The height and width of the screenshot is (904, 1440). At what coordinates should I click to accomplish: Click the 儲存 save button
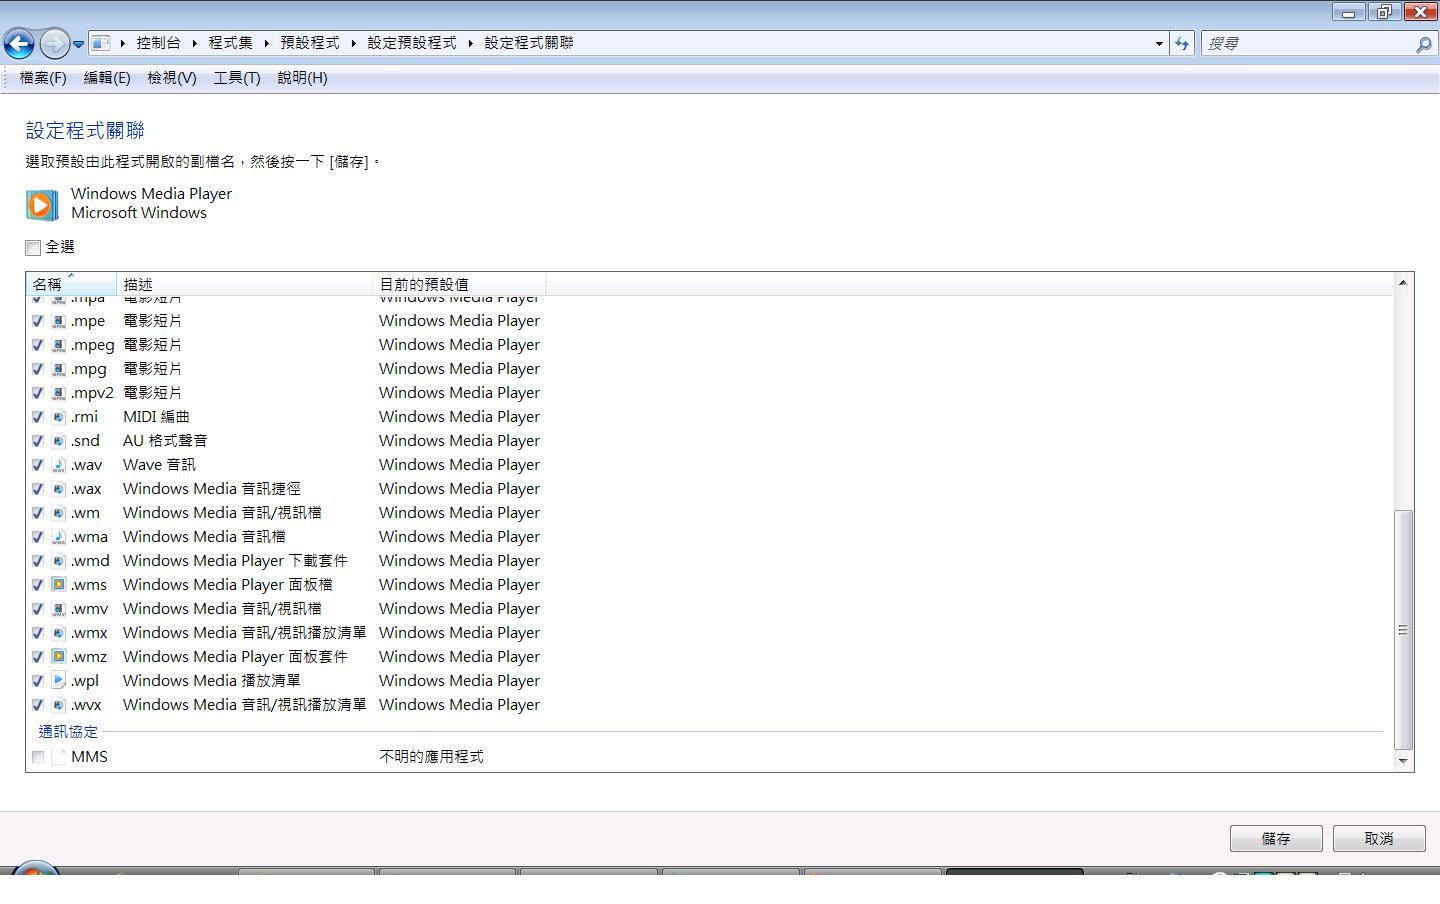pos(1276,838)
